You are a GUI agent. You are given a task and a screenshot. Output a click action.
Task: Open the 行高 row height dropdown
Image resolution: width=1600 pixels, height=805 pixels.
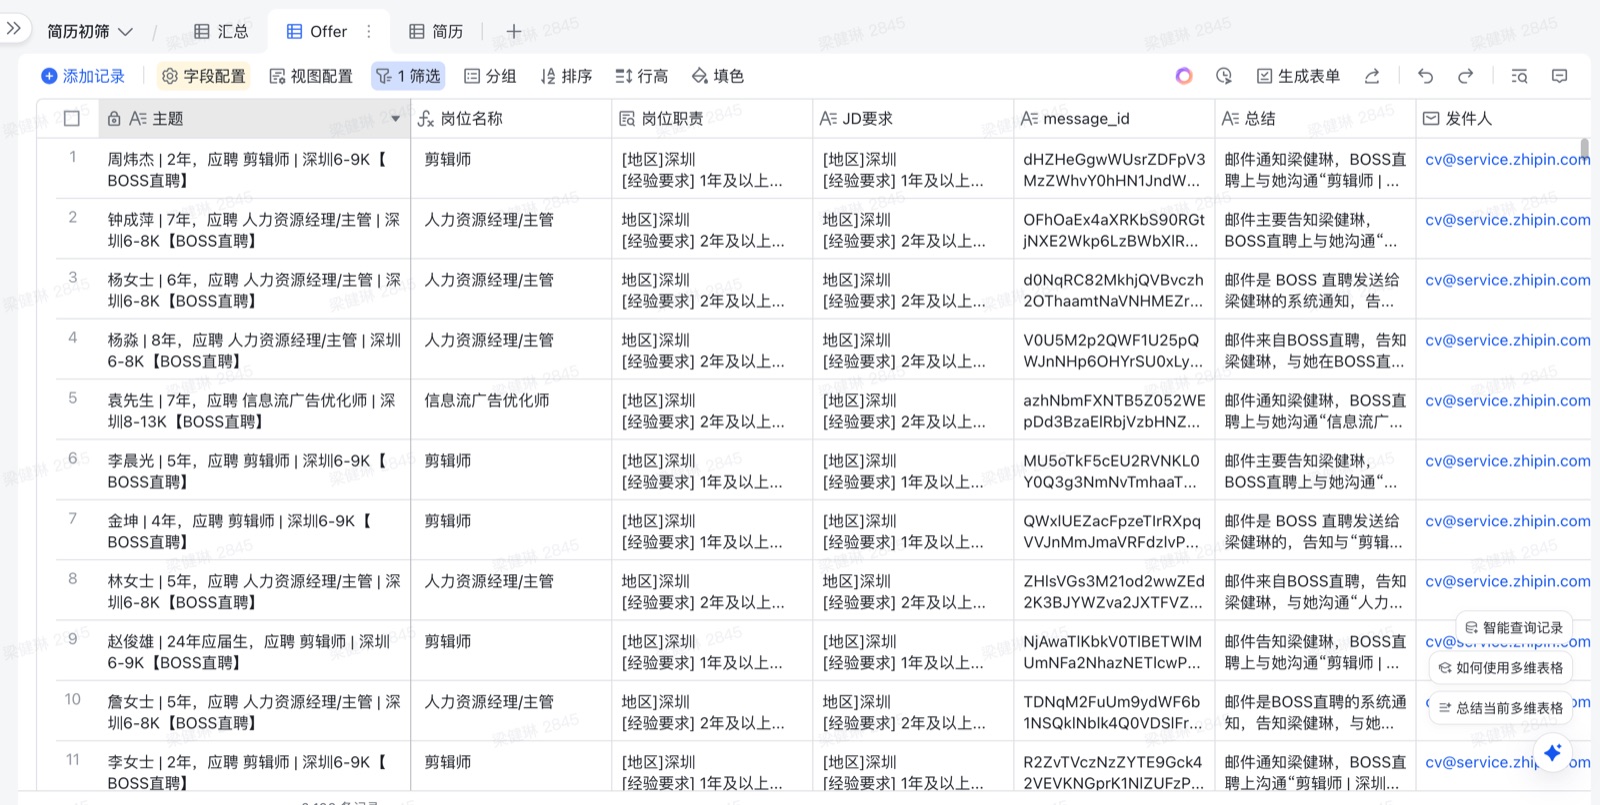pyautogui.click(x=641, y=76)
